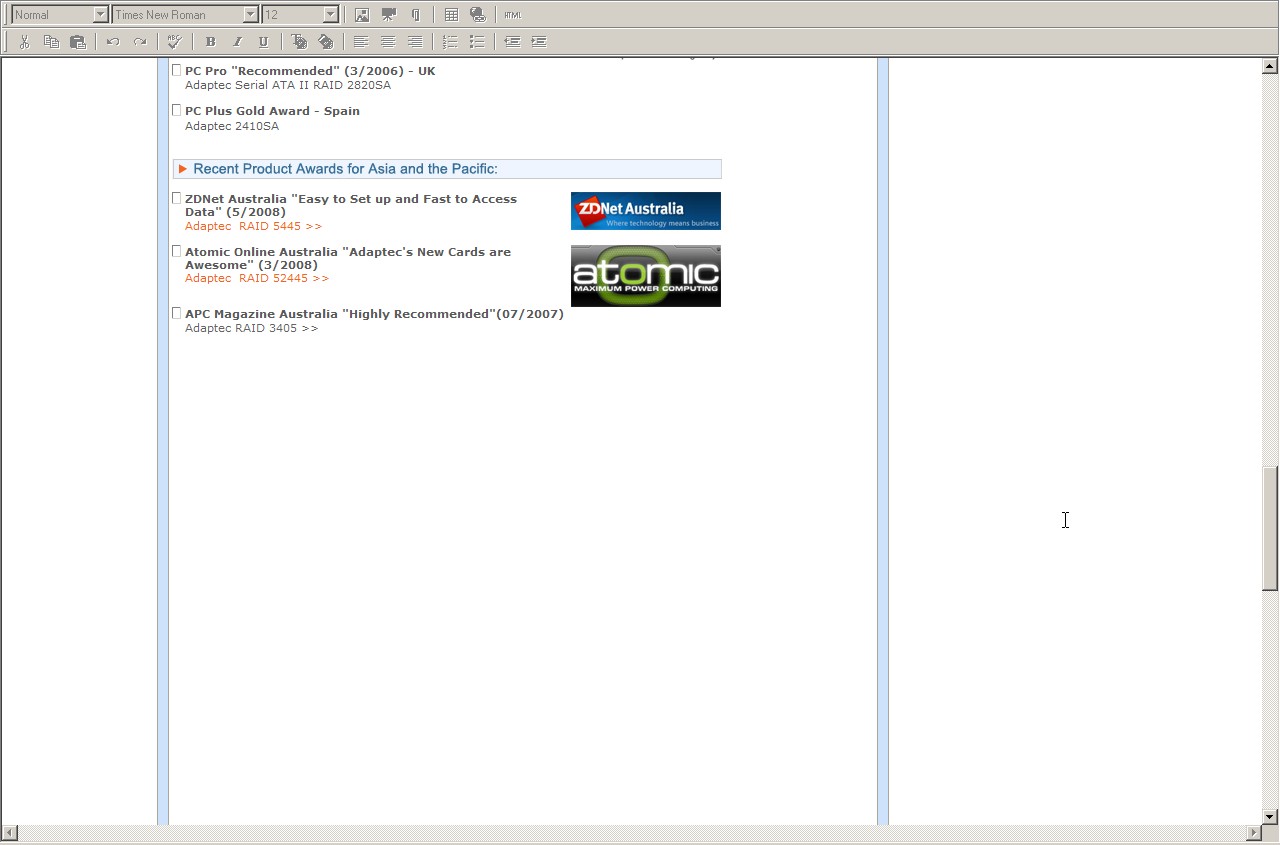Apply a bulleted list
The image size is (1280, 845).
coord(477,42)
